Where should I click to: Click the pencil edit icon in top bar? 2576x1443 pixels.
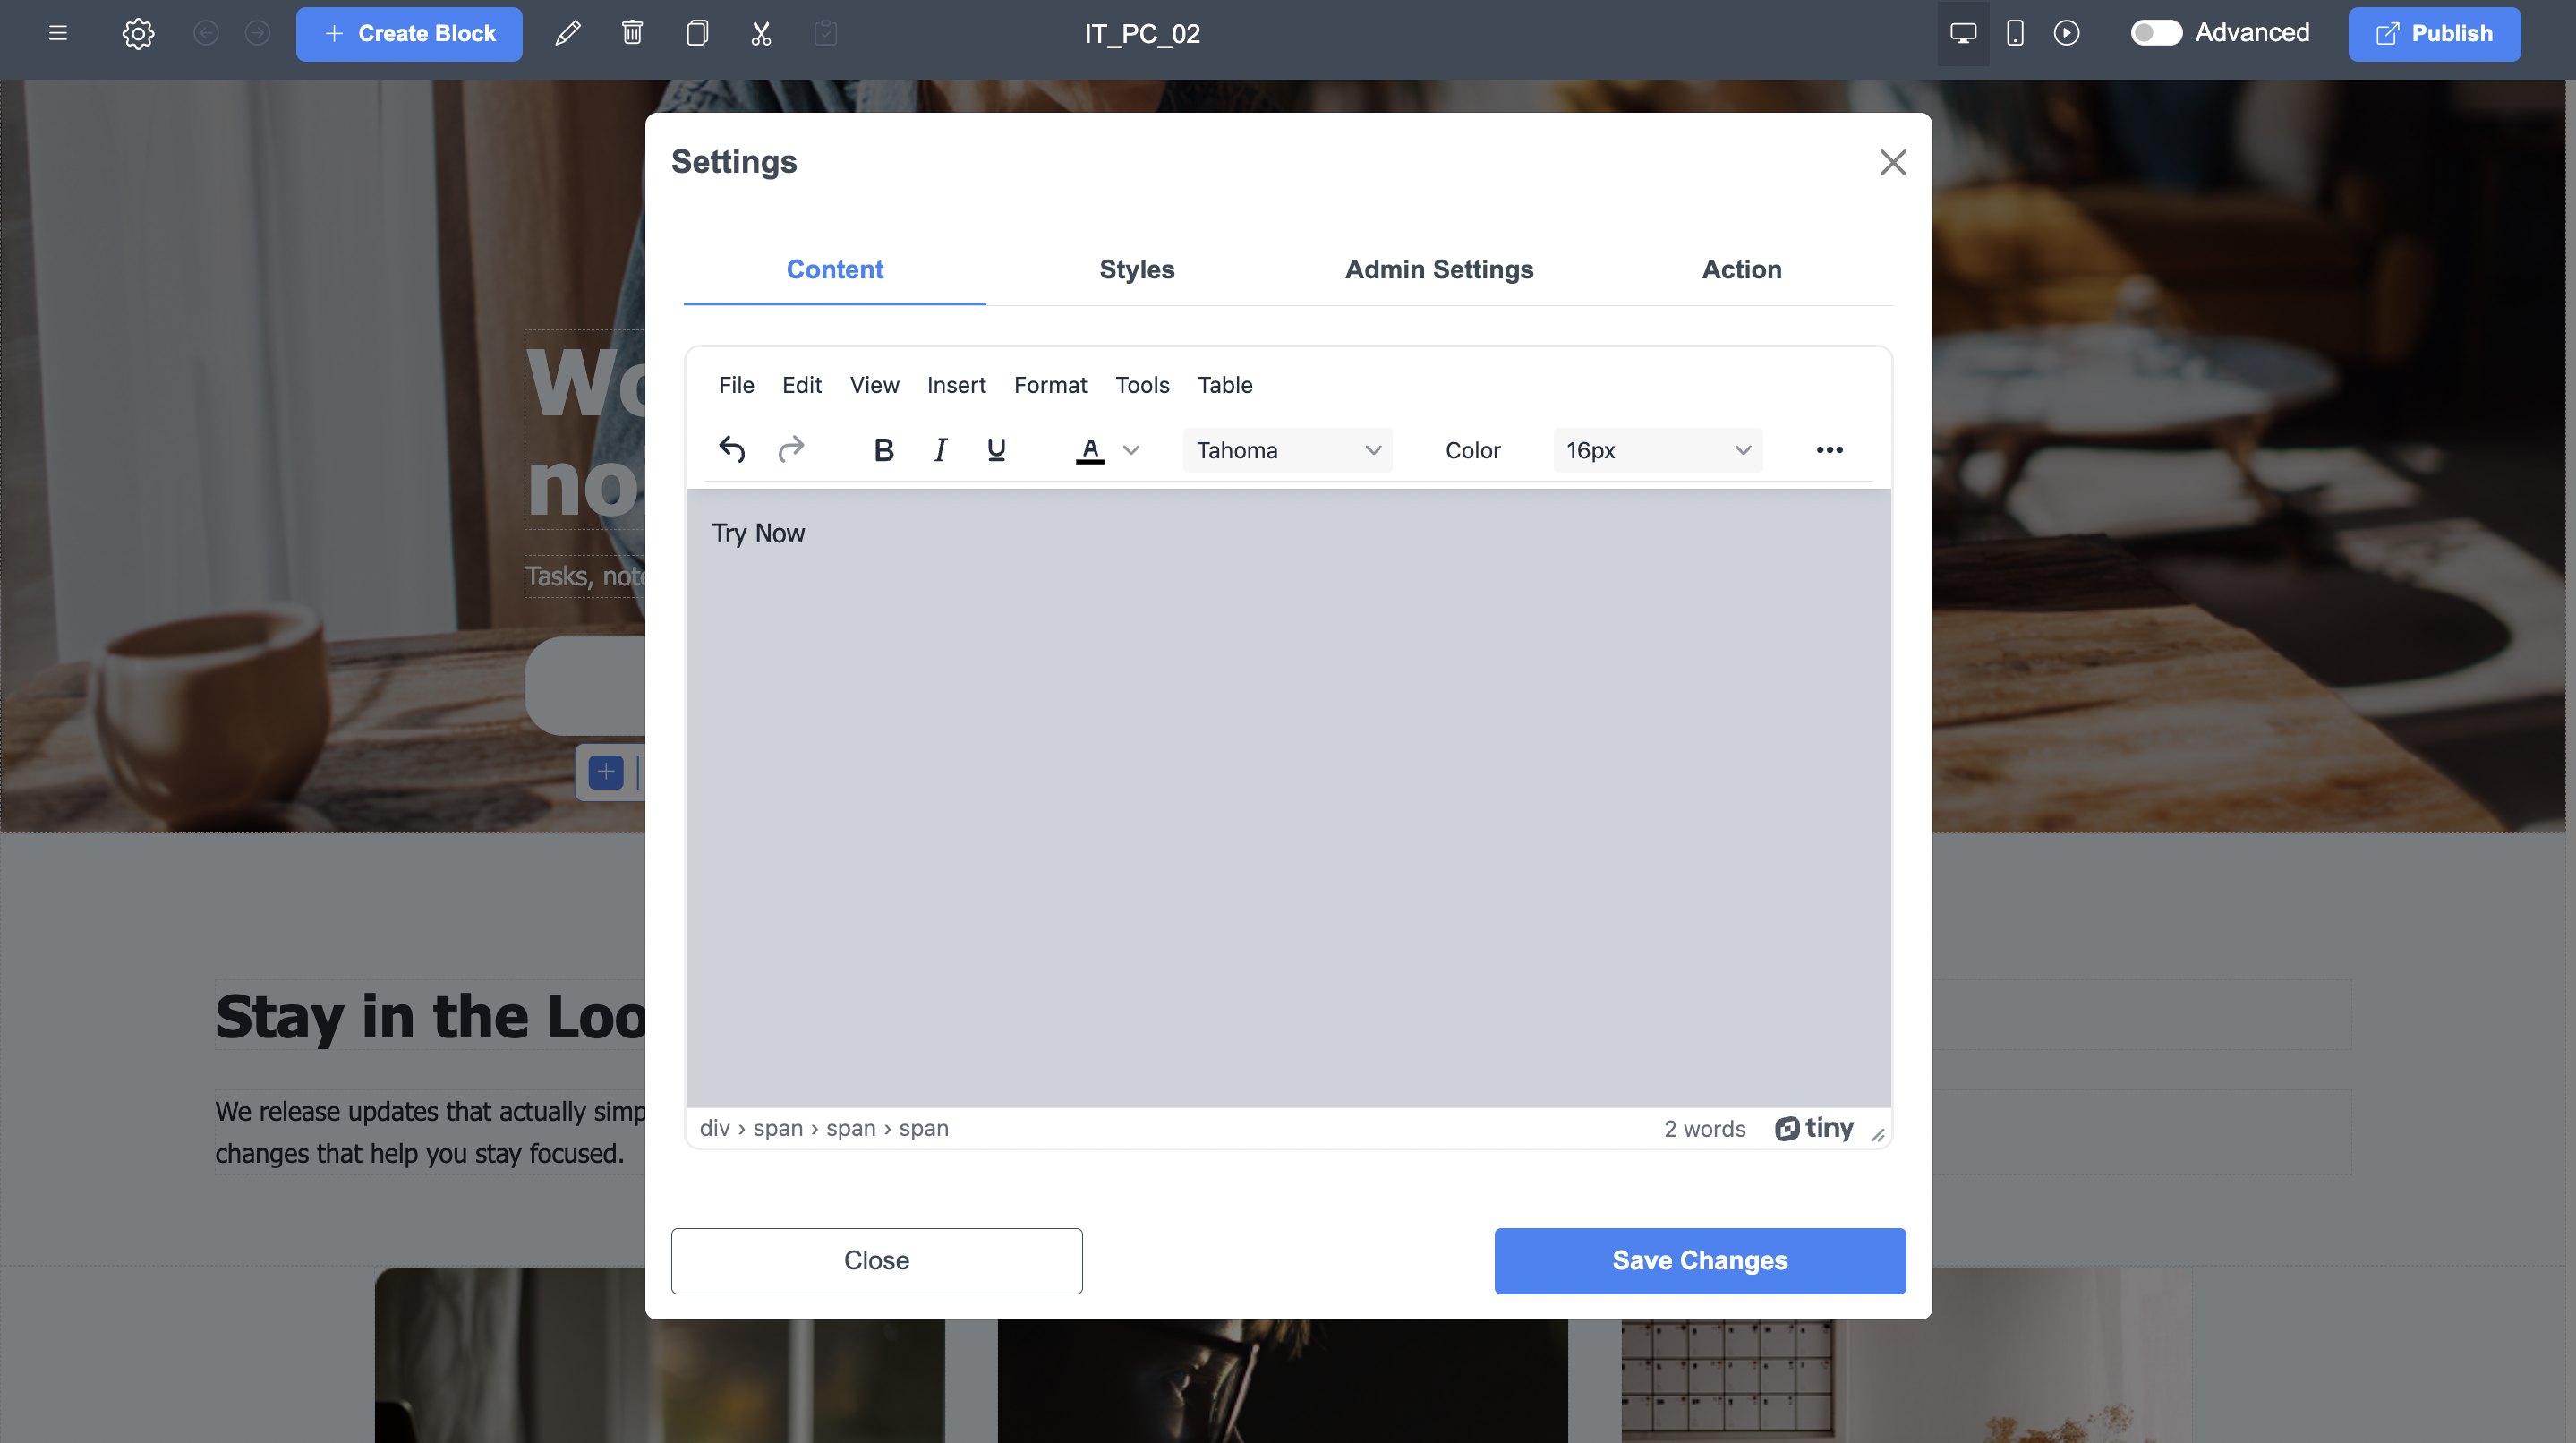pyautogui.click(x=568, y=33)
